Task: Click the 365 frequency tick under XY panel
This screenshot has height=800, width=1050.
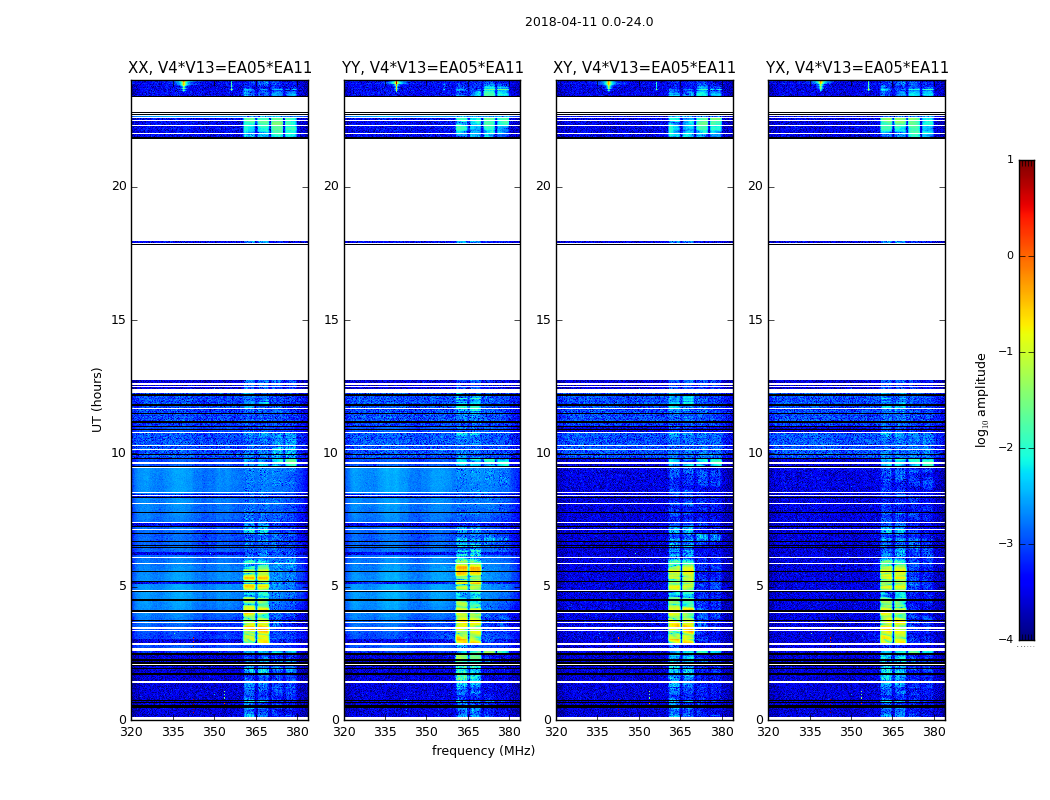Action: coord(680,731)
